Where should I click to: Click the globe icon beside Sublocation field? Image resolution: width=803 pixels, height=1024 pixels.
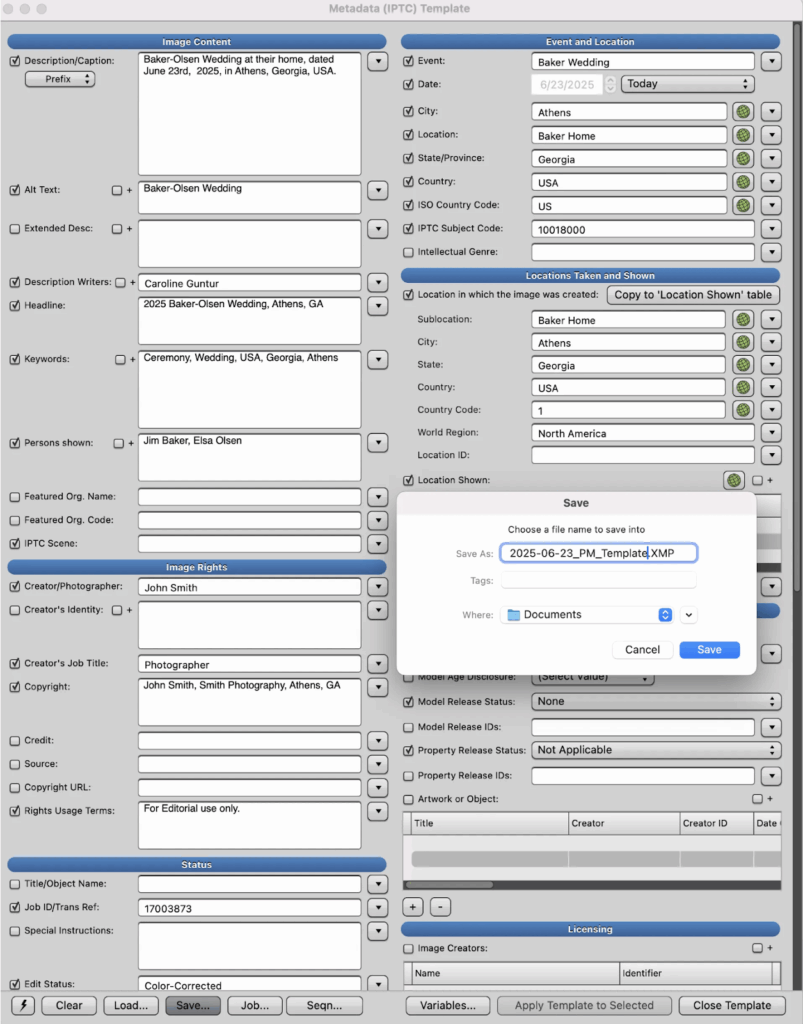pos(743,319)
